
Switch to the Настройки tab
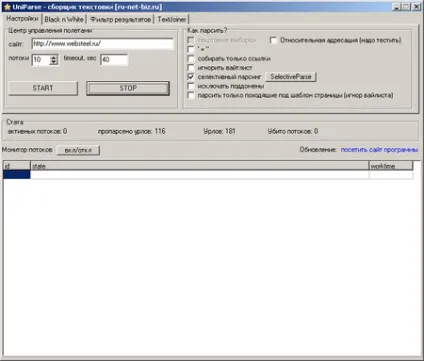22,19
